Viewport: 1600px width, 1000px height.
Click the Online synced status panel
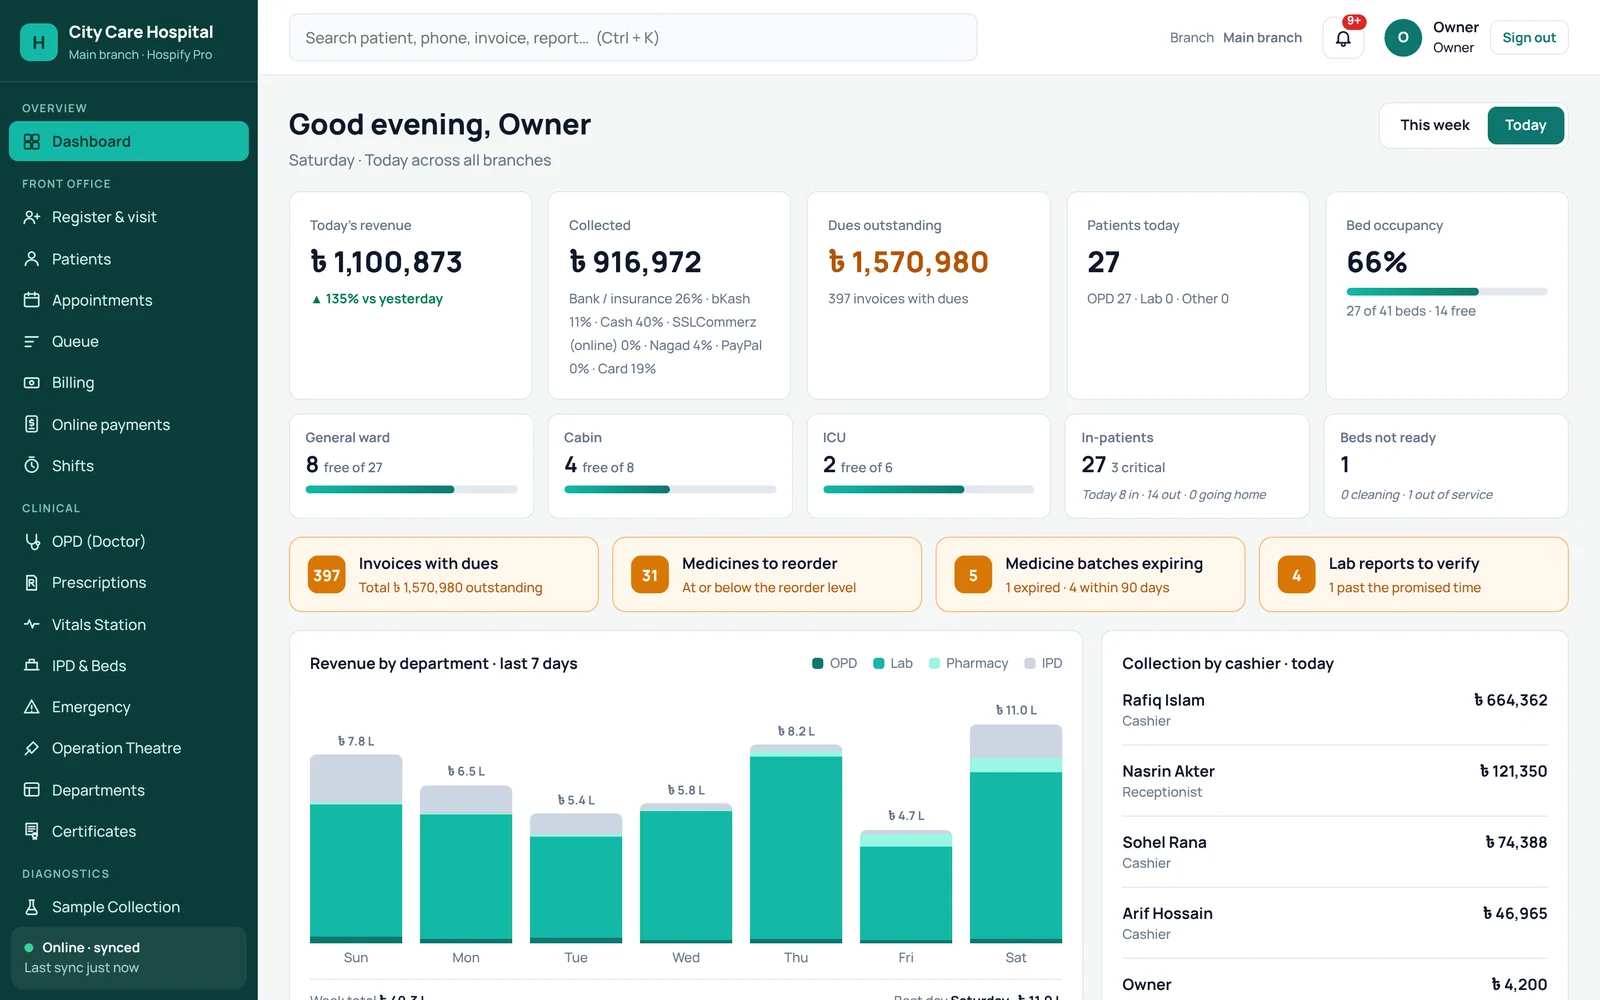click(128, 957)
